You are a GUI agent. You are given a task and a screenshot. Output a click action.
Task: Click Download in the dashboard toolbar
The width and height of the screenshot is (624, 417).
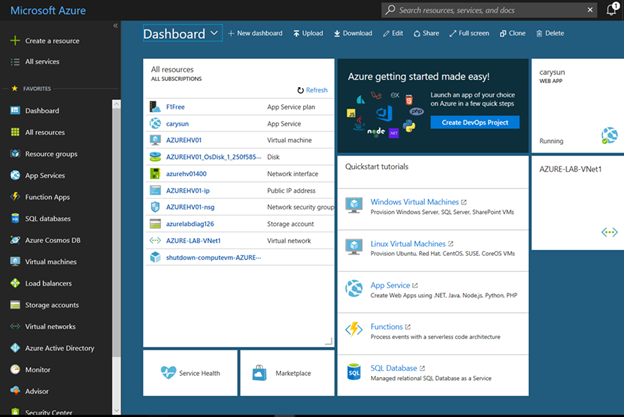pyautogui.click(x=353, y=33)
